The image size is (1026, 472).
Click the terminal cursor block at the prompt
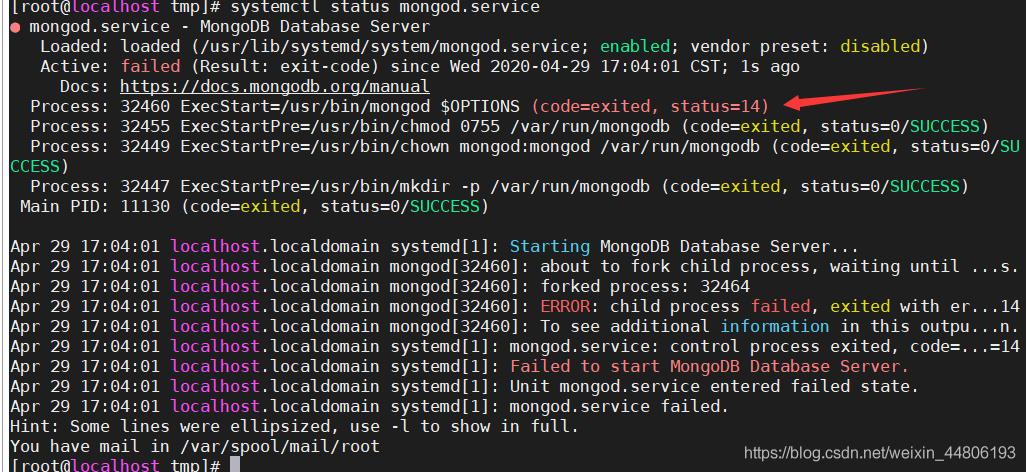tap(235, 465)
